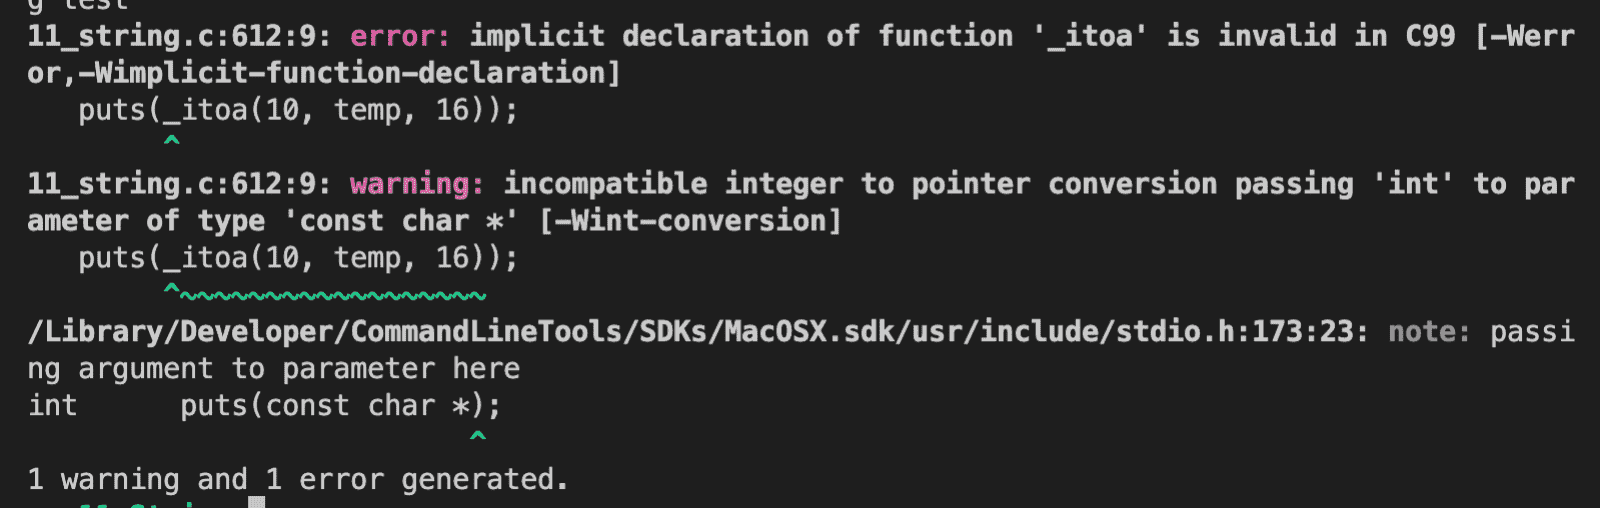Click the green caret under the first puts line

pos(172,142)
